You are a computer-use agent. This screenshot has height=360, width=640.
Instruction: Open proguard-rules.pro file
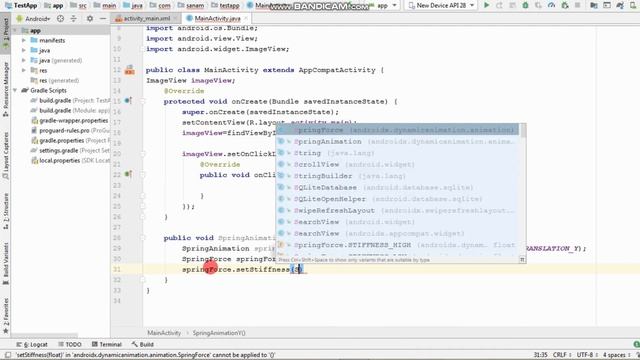click(71, 131)
